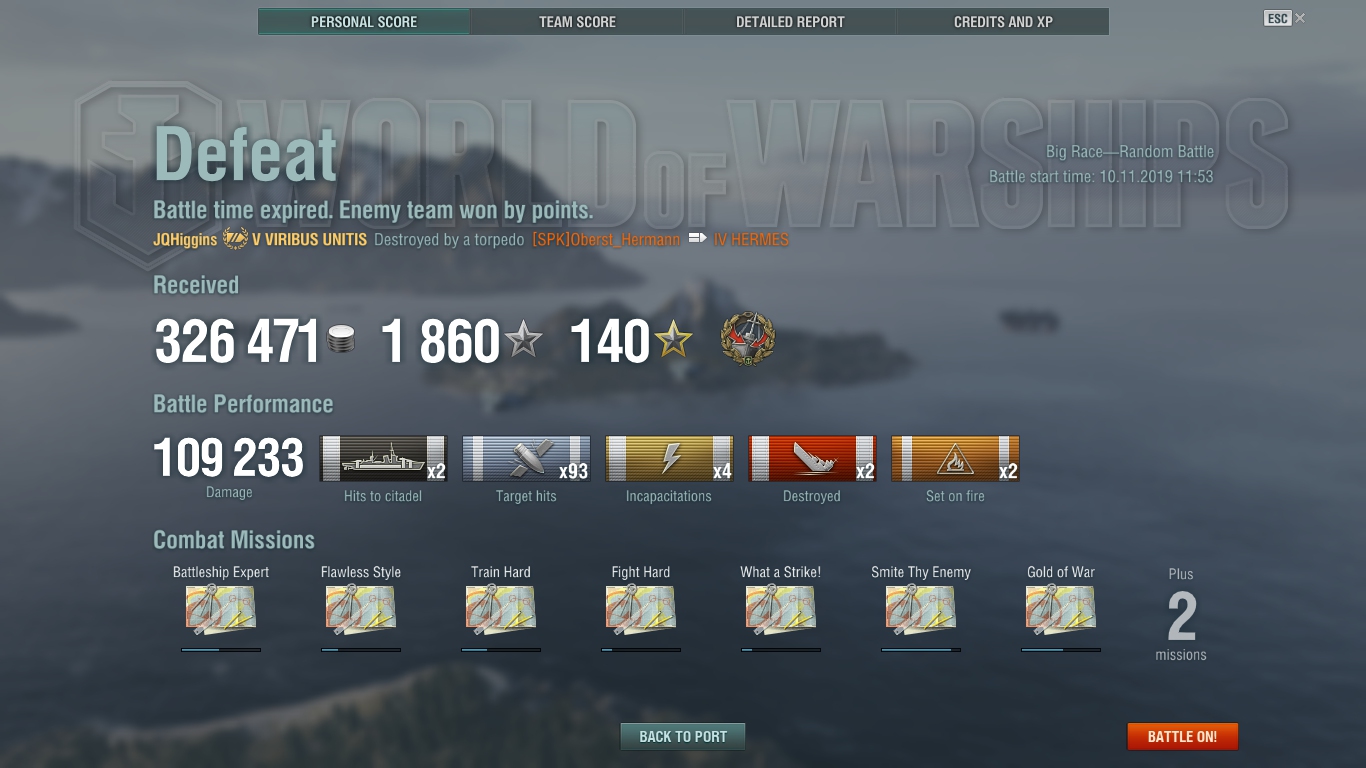Expand the Plus 2 missions indicator
1366x768 pixels.
click(1181, 615)
